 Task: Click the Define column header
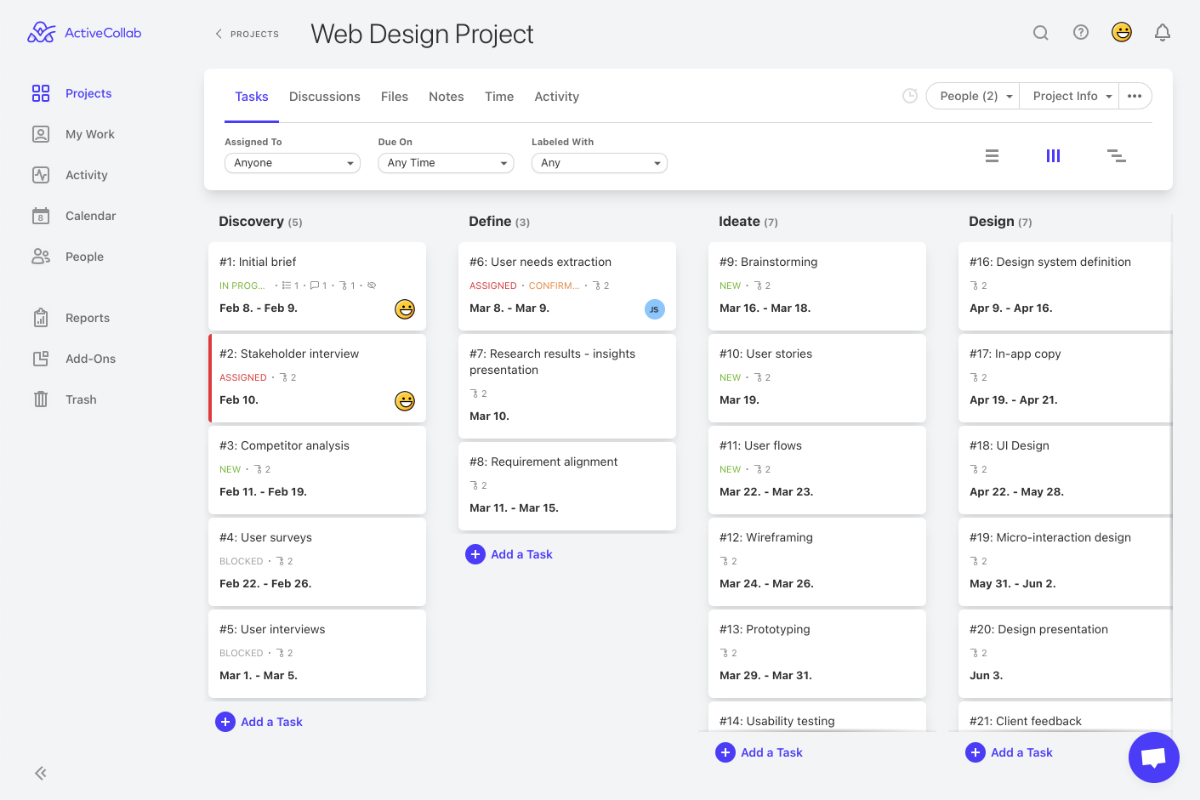click(x=499, y=222)
